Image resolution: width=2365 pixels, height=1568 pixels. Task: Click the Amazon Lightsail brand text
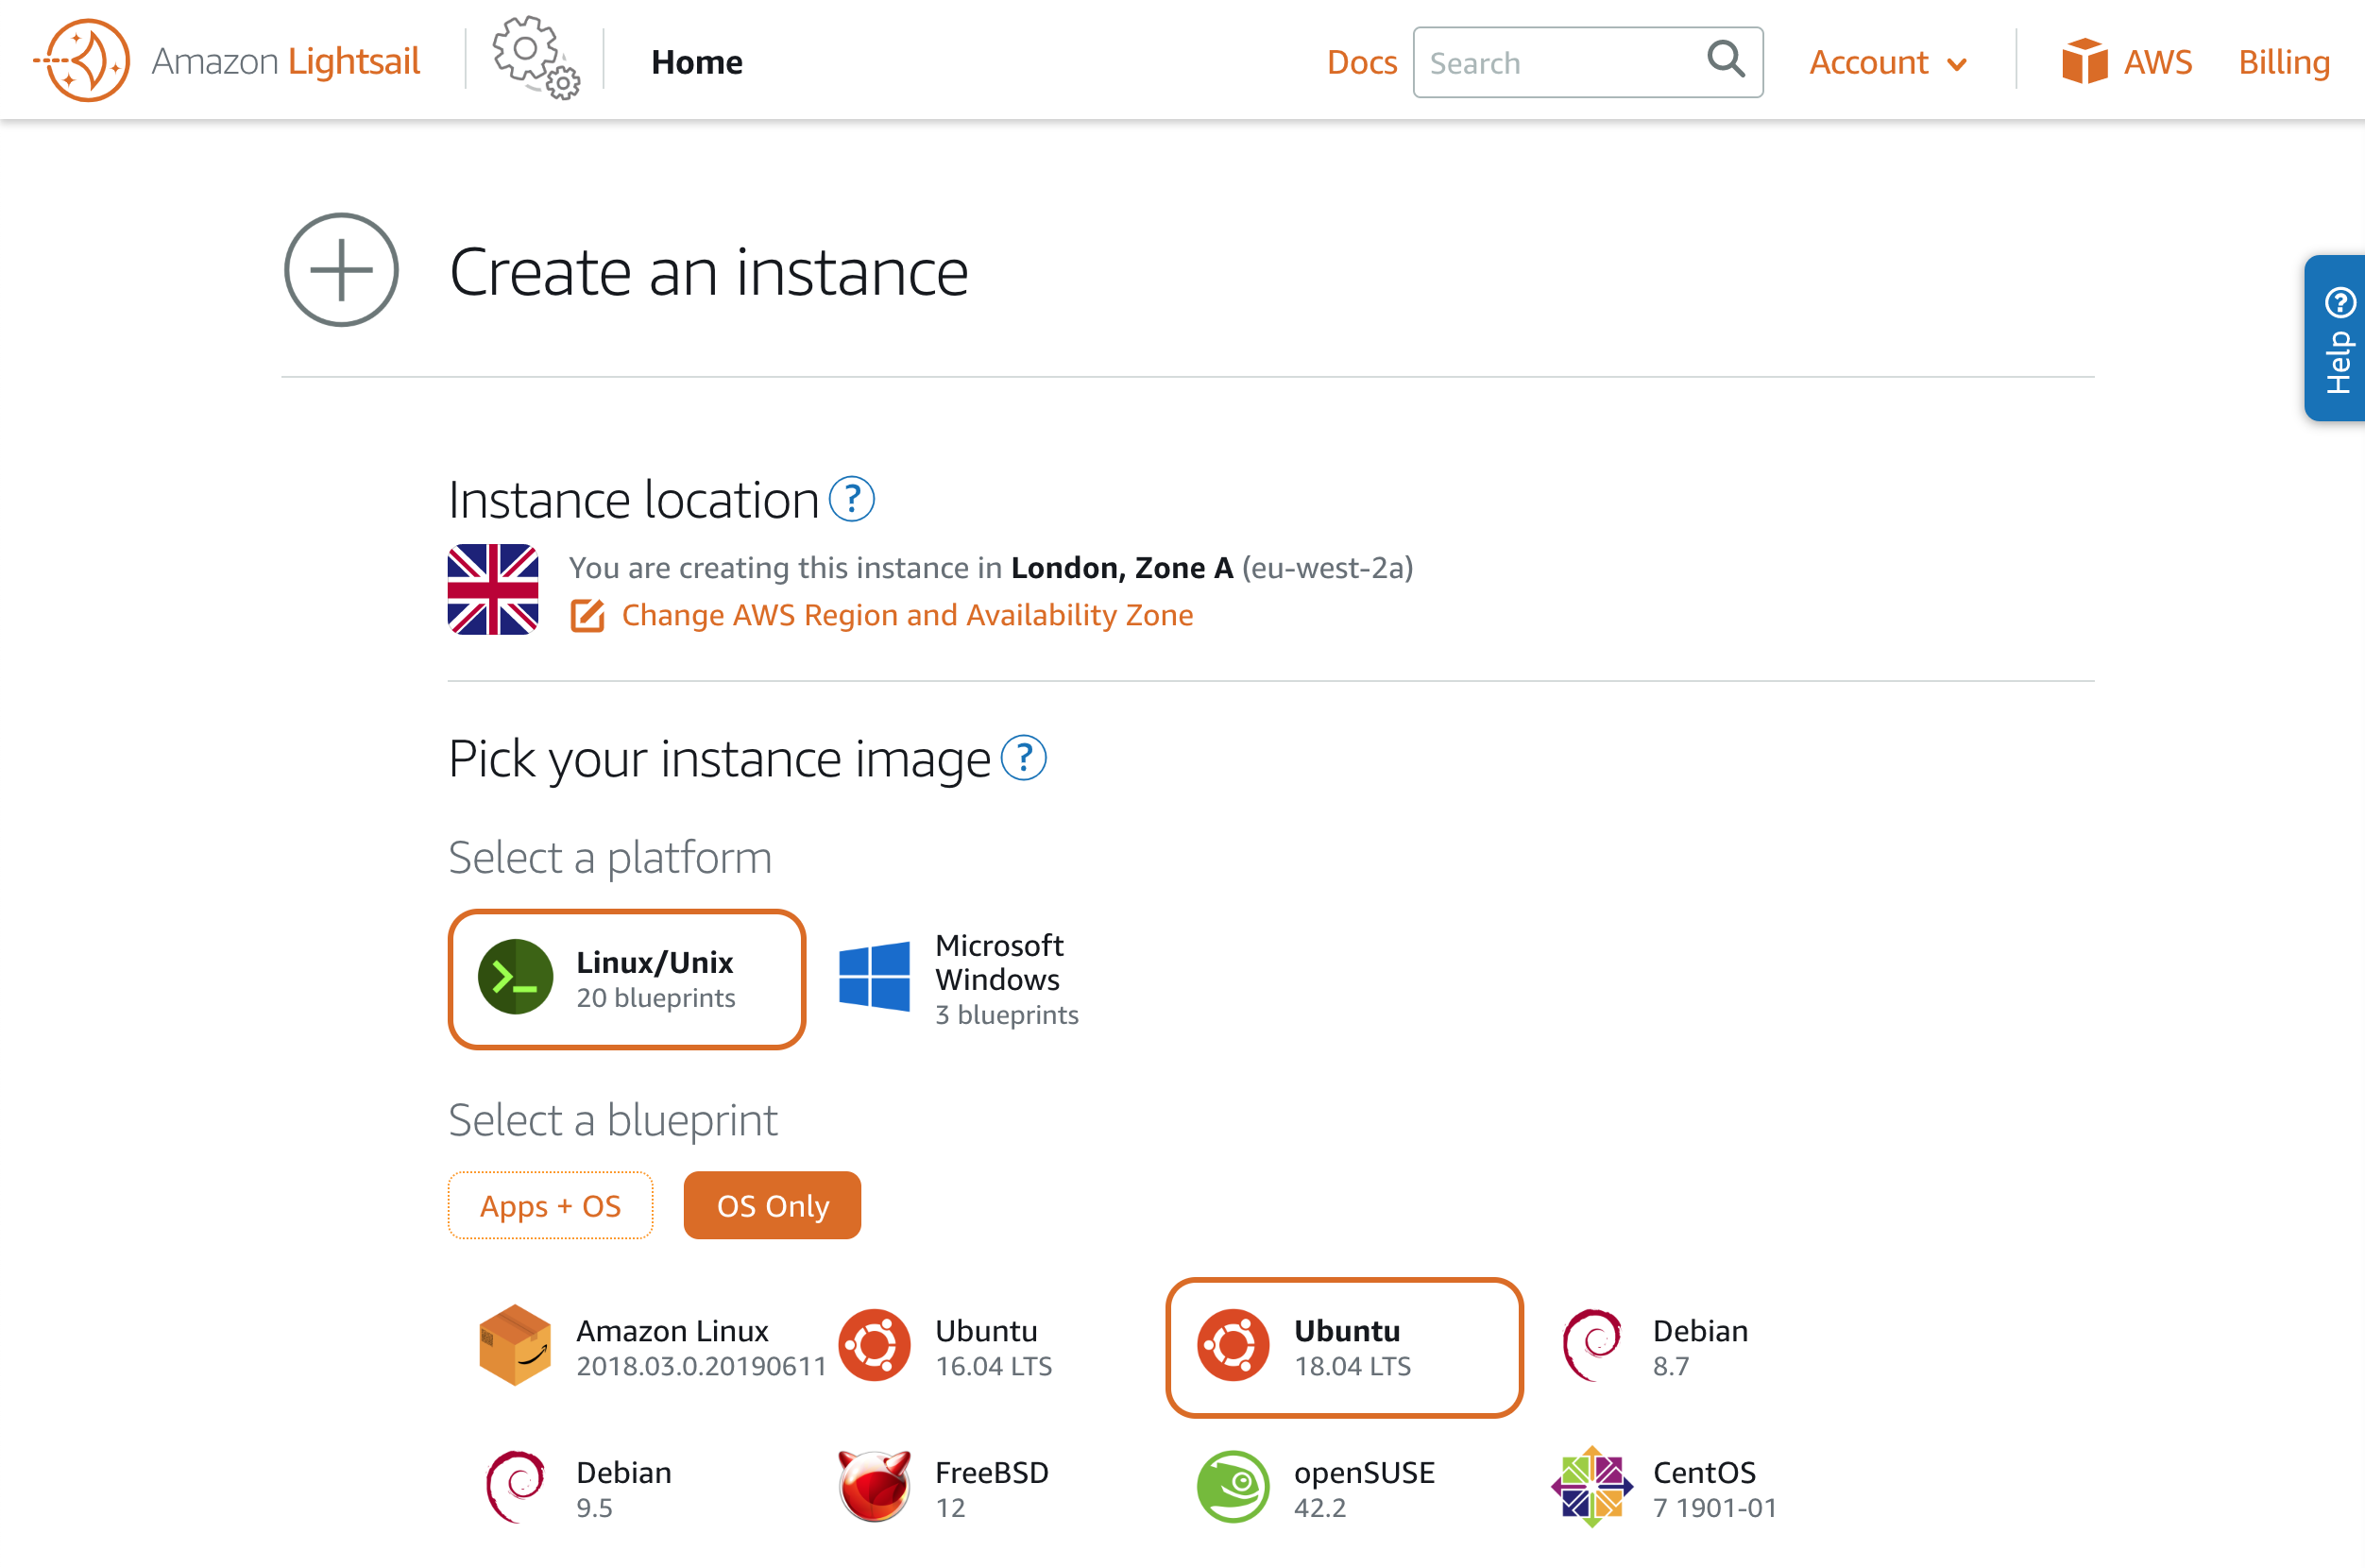tap(285, 62)
